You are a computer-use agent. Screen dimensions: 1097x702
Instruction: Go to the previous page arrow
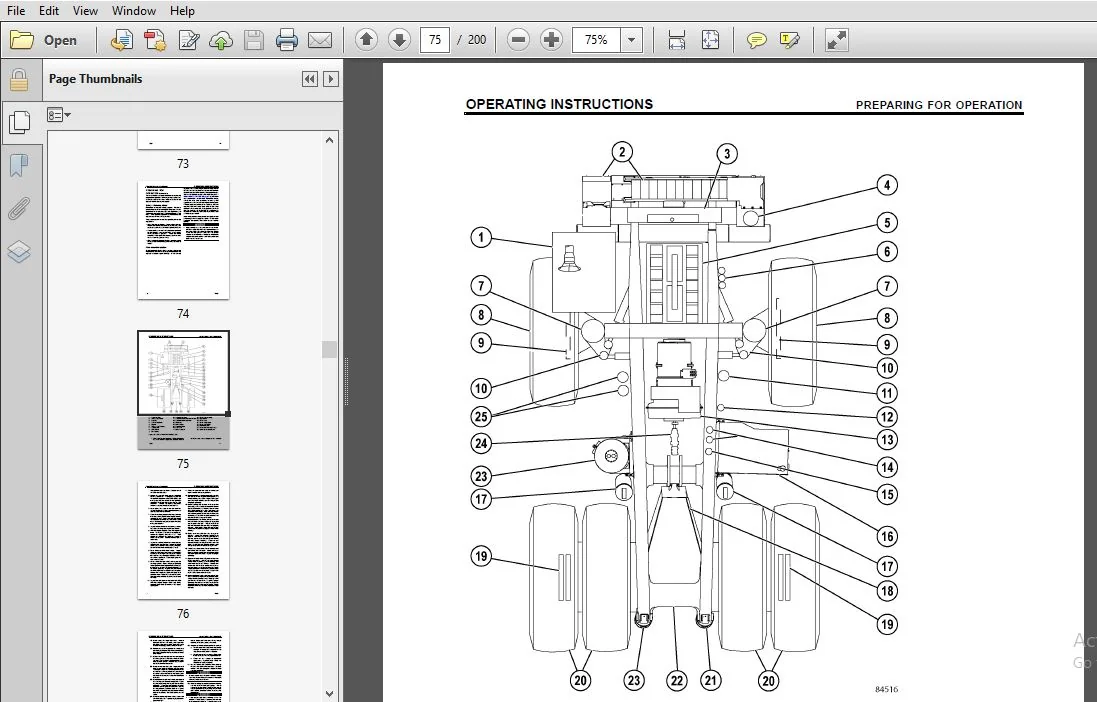coord(366,40)
